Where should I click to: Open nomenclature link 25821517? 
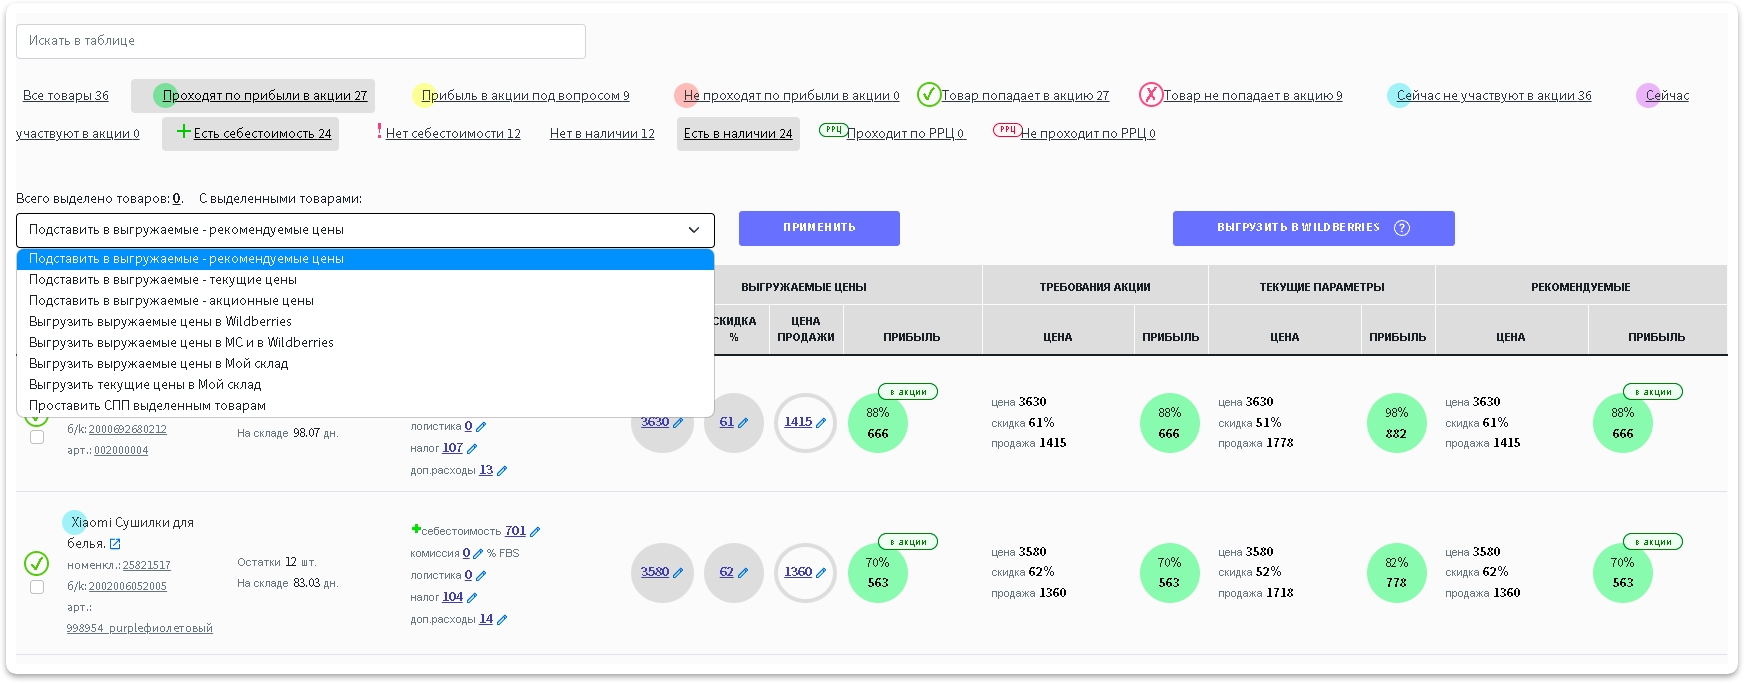[146, 566]
